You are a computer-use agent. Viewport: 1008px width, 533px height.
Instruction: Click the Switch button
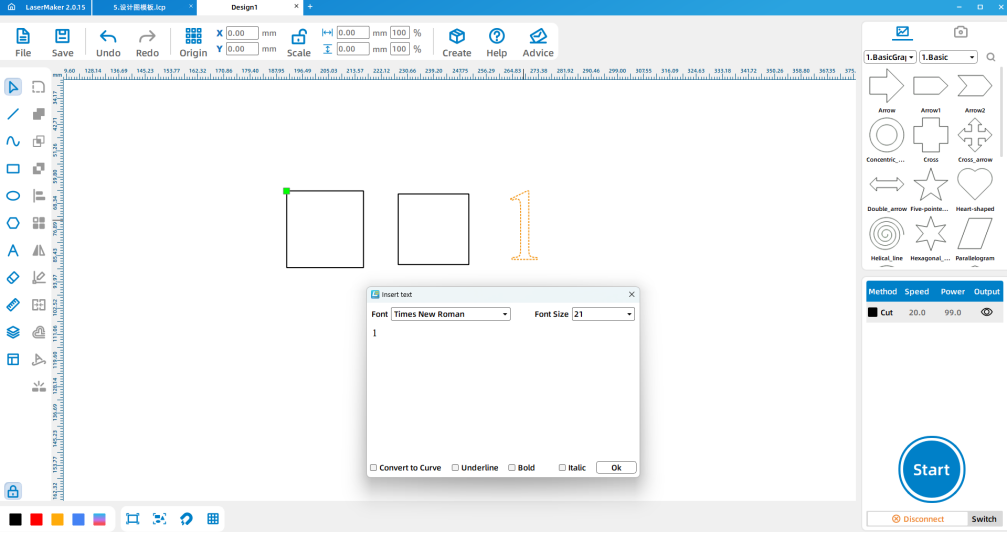click(984, 519)
